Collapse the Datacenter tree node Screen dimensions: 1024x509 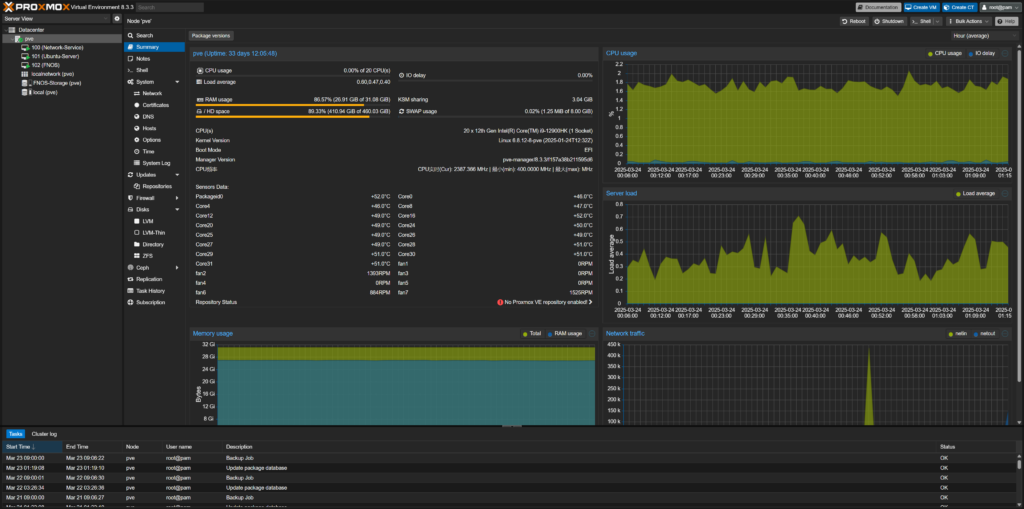point(5,30)
